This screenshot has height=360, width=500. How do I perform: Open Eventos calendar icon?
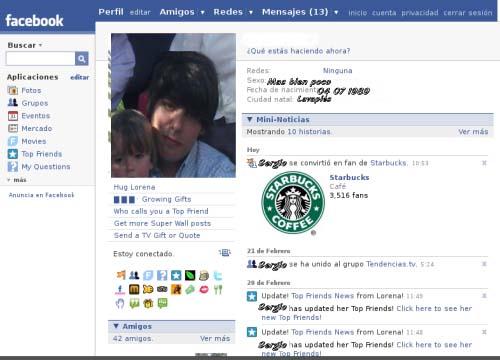(13, 116)
